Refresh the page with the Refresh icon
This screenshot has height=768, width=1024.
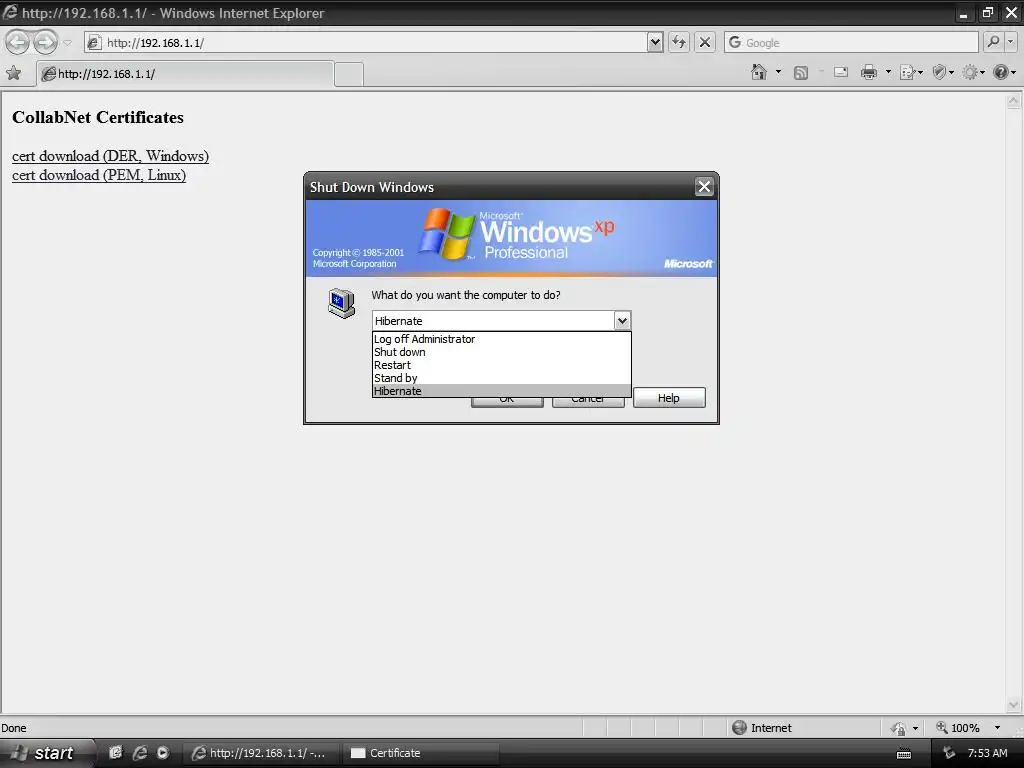click(x=679, y=42)
